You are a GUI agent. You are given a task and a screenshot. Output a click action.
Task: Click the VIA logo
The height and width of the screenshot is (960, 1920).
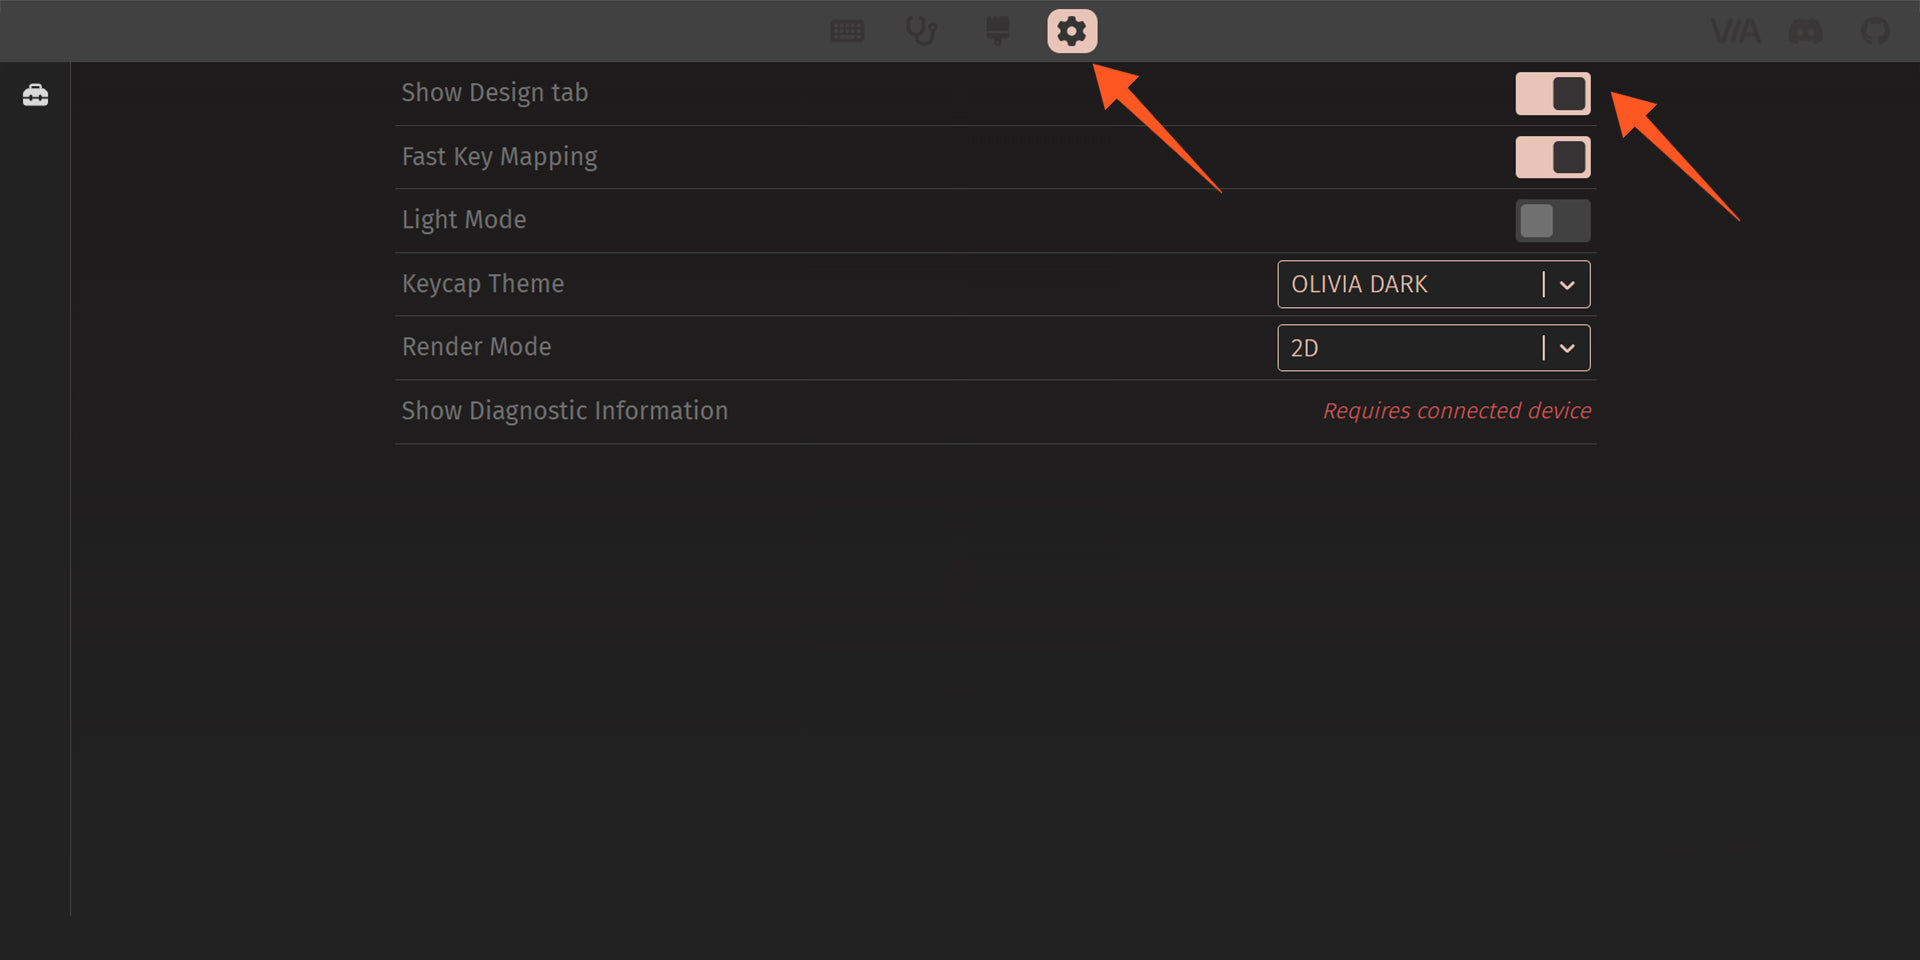1735,31
